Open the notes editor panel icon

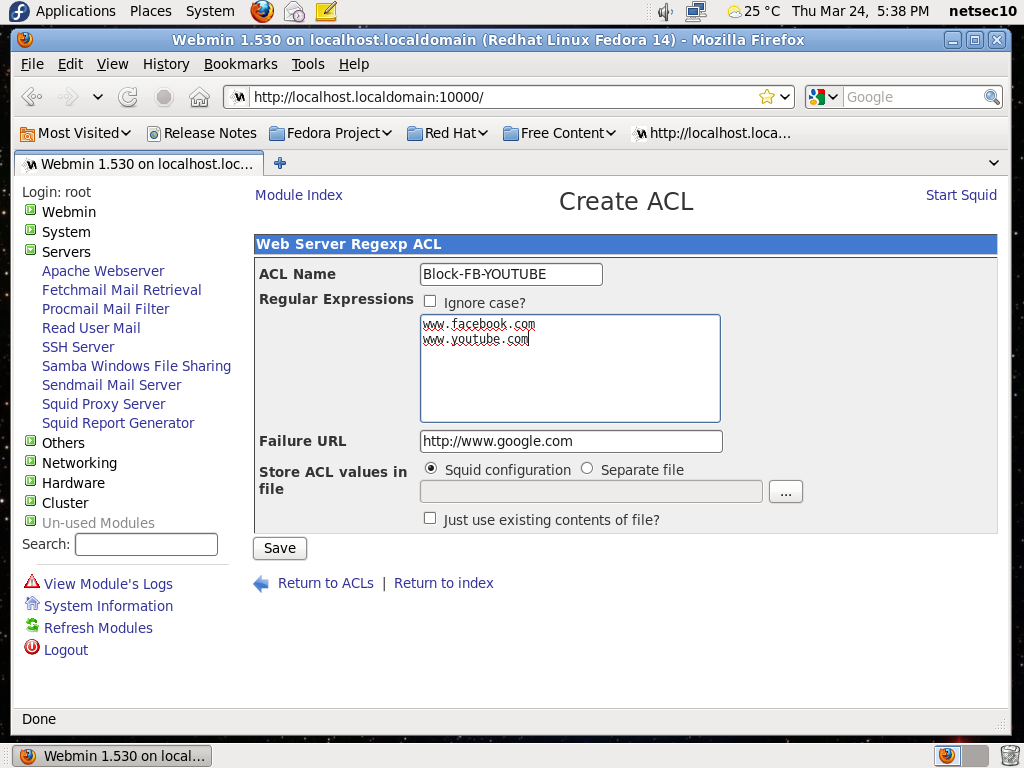tap(325, 11)
